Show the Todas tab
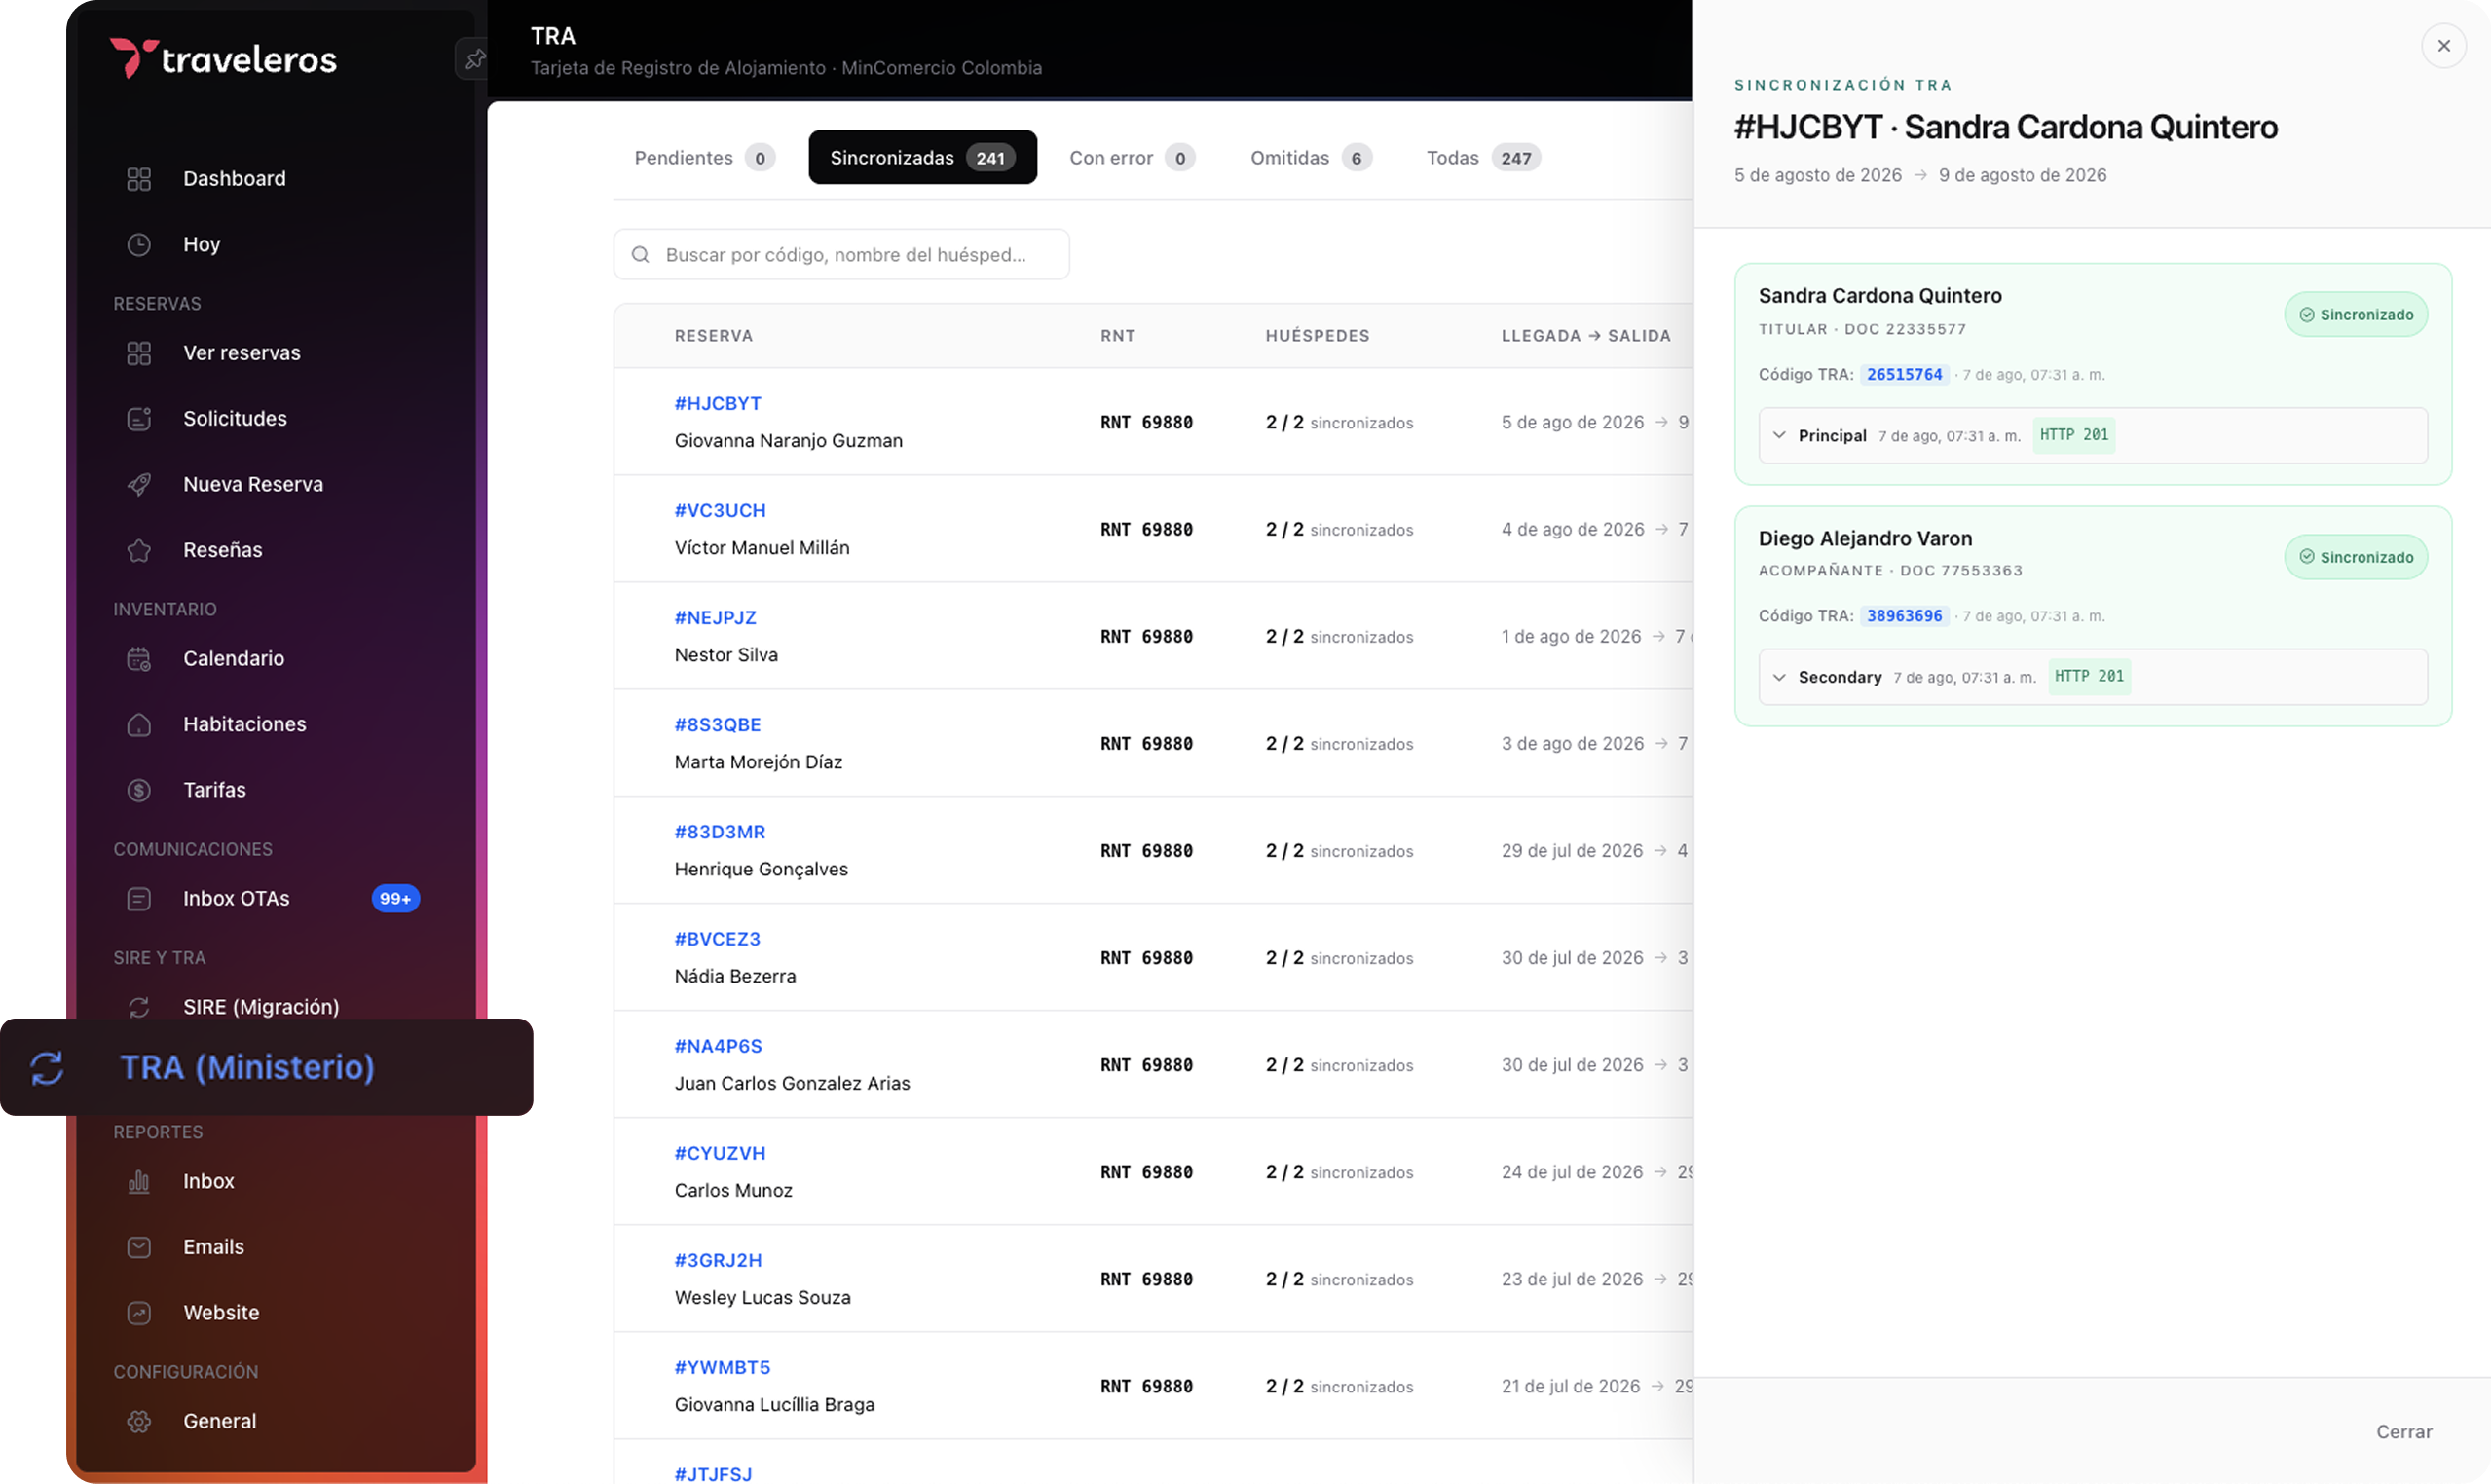Screen dimensions: 2492x1484 tap(1483, 158)
